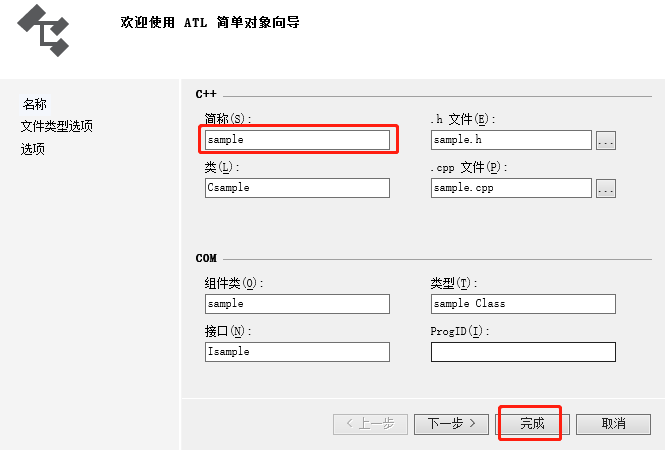The width and height of the screenshot is (665, 450).
Task: Focus the 类型 field with sample Class
Action: (x=523, y=304)
